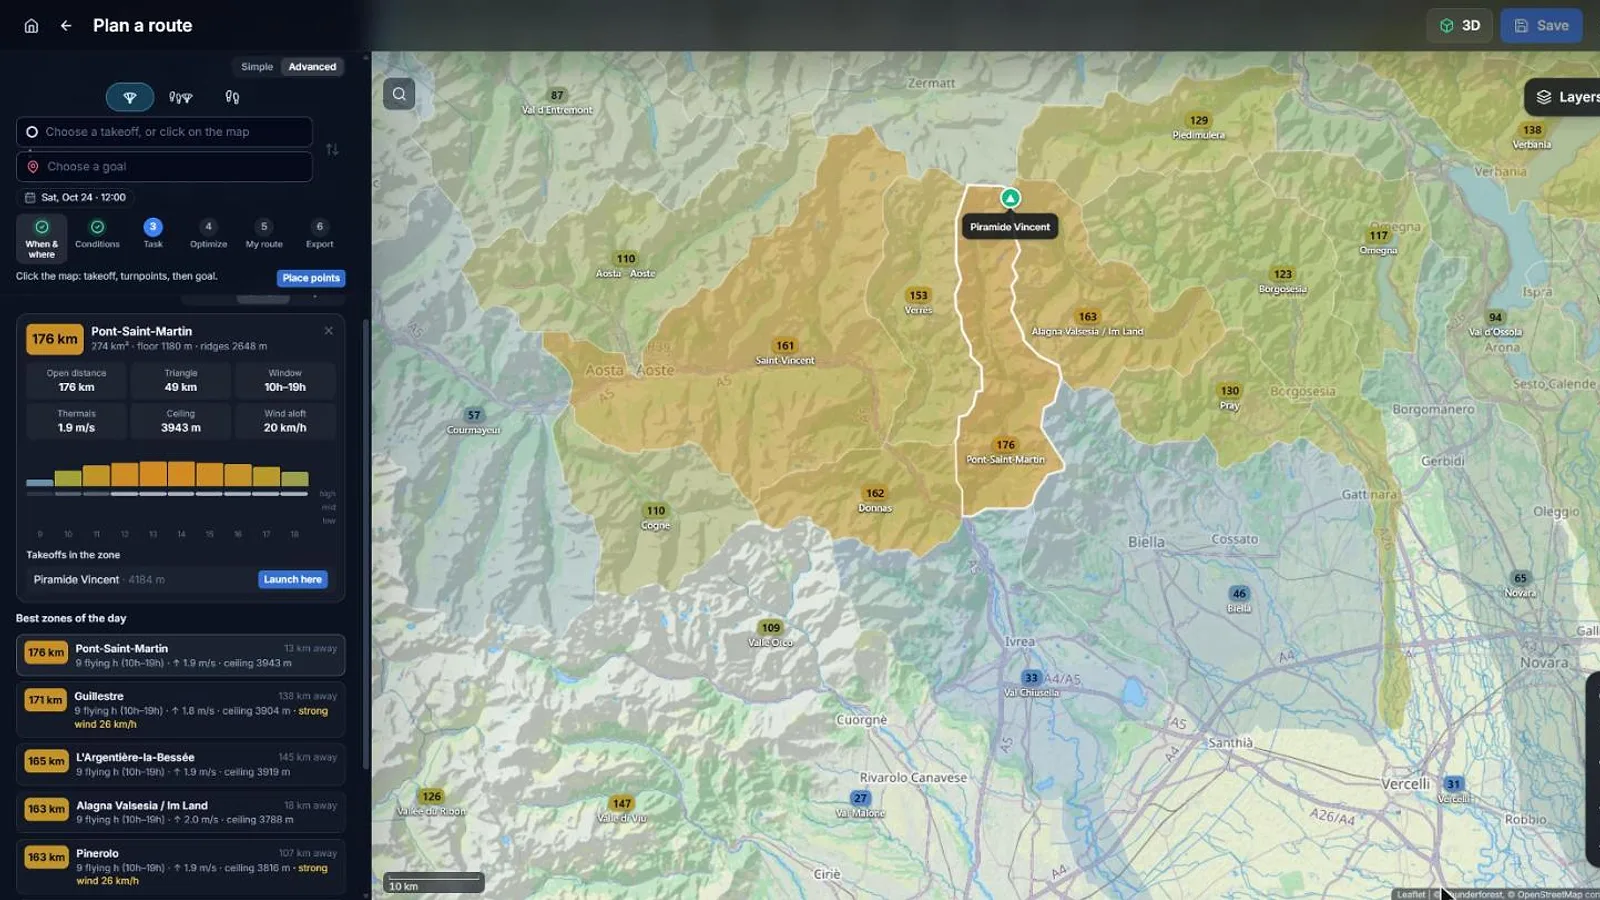Click Launch here for Piramide Vincent

pyautogui.click(x=293, y=580)
